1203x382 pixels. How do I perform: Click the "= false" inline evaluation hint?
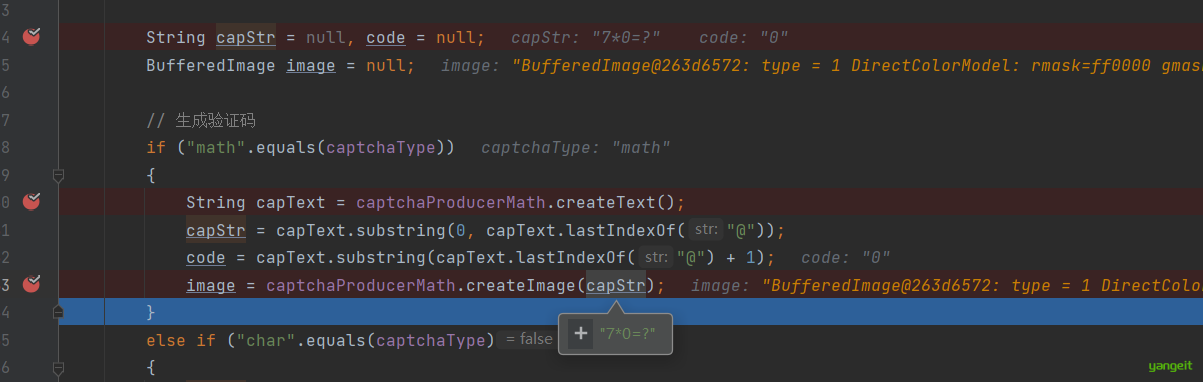click(x=529, y=339)
